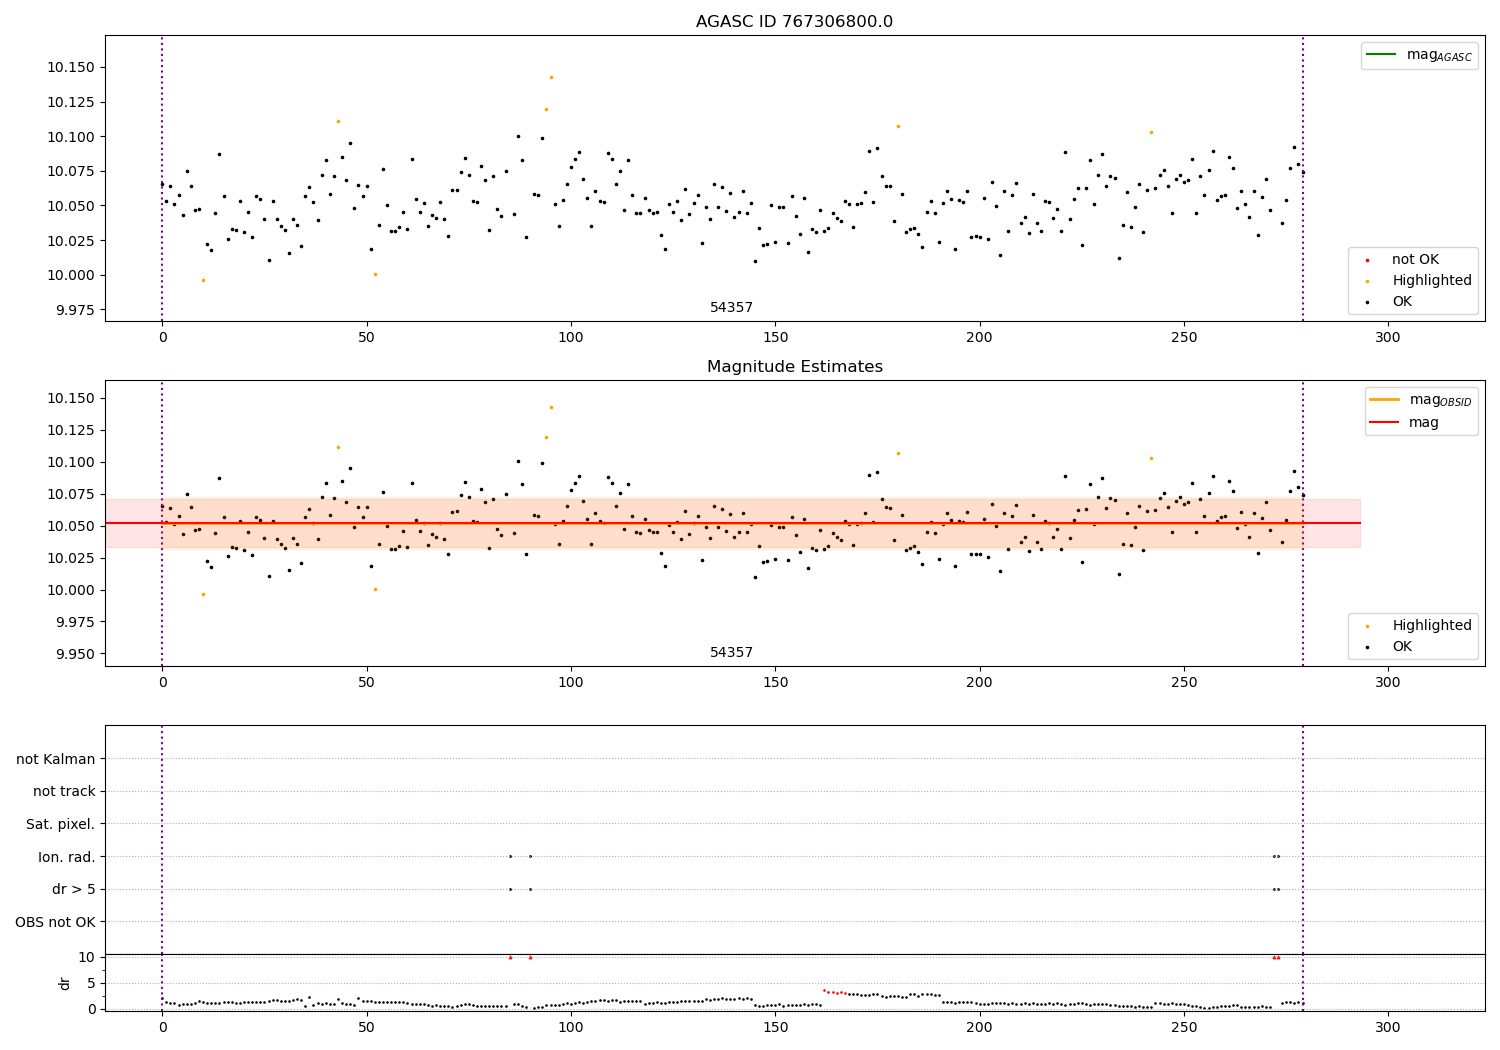
Task: Click the '54357' label in the top plot
Action: click(731, 308)
